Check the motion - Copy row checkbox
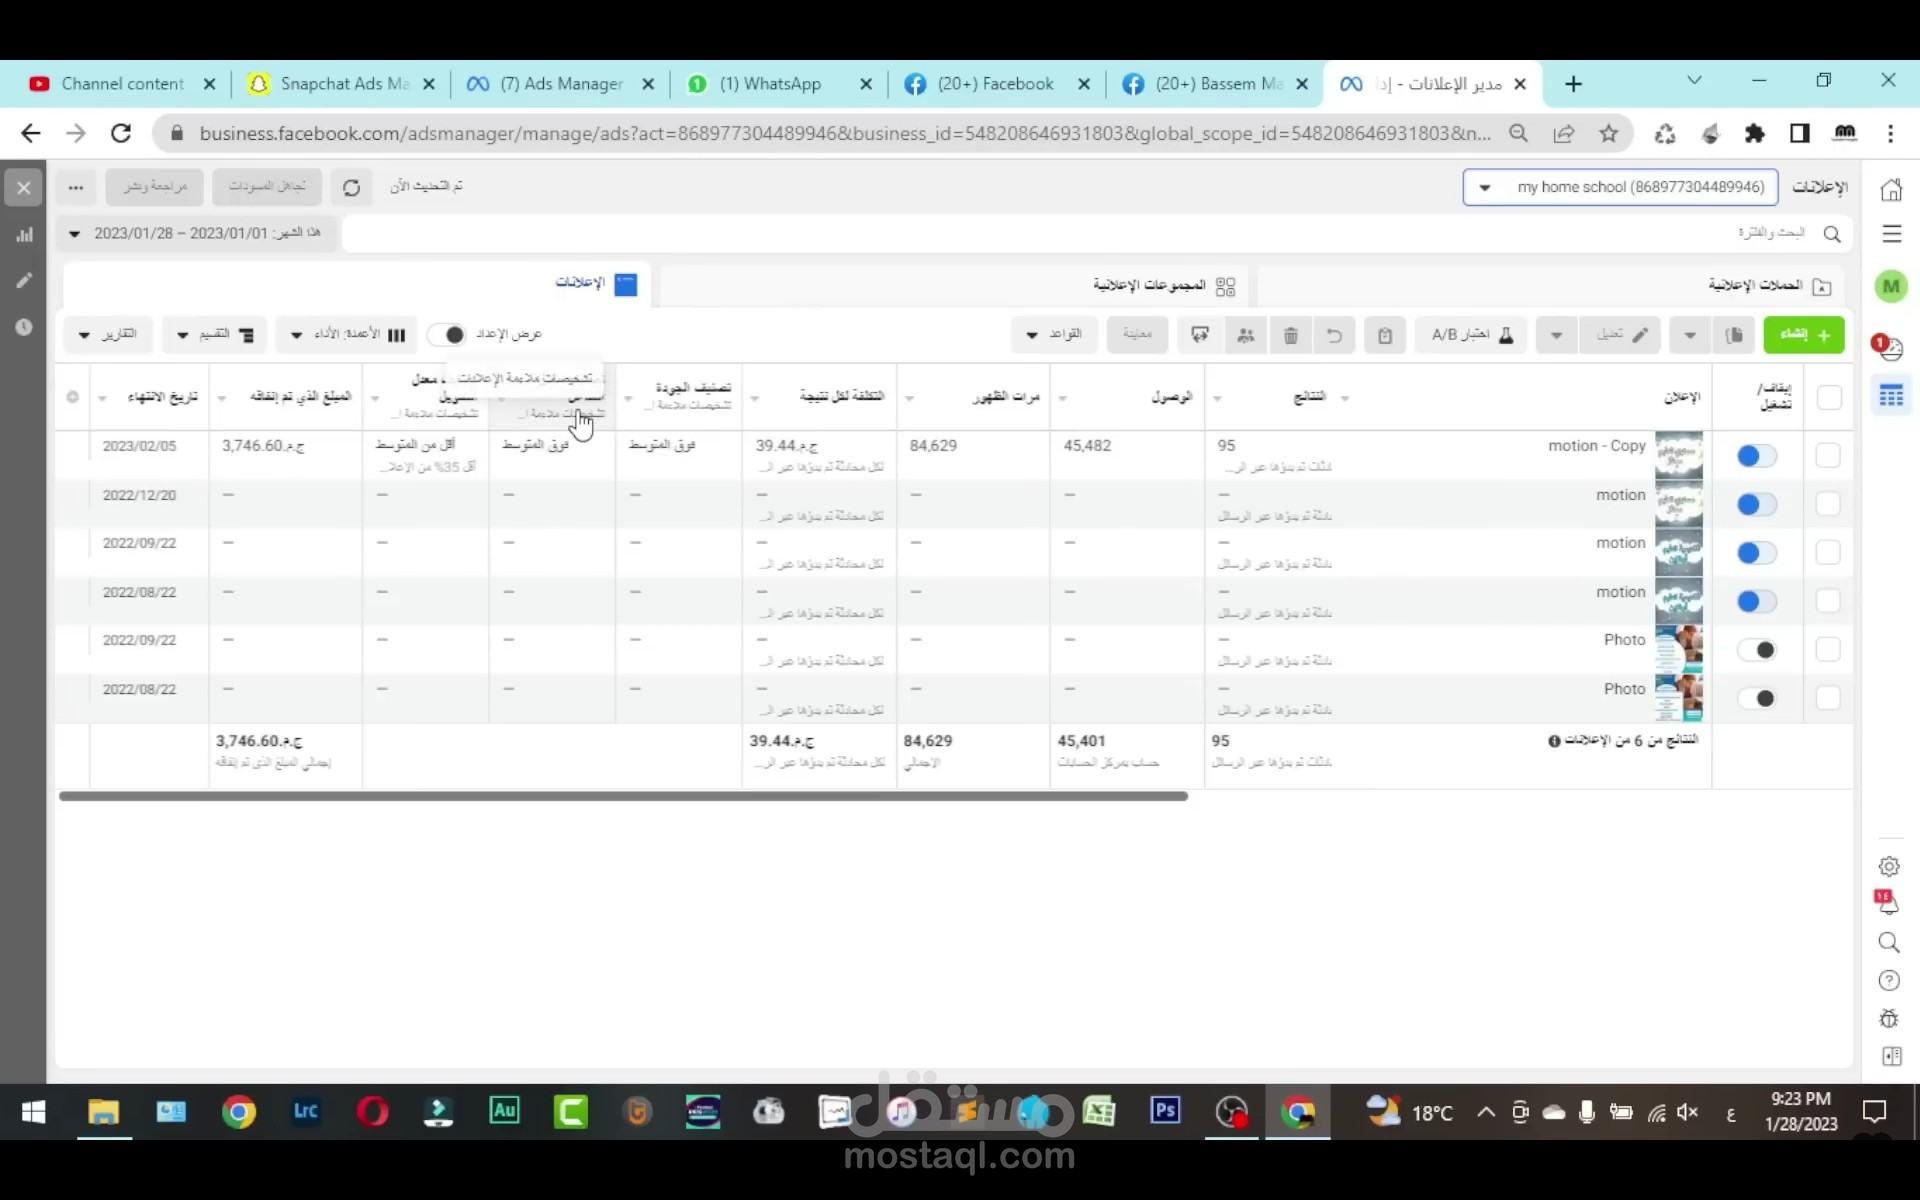The height and width of the screenshot is (1200, 1920). [x=1828, y=456]
